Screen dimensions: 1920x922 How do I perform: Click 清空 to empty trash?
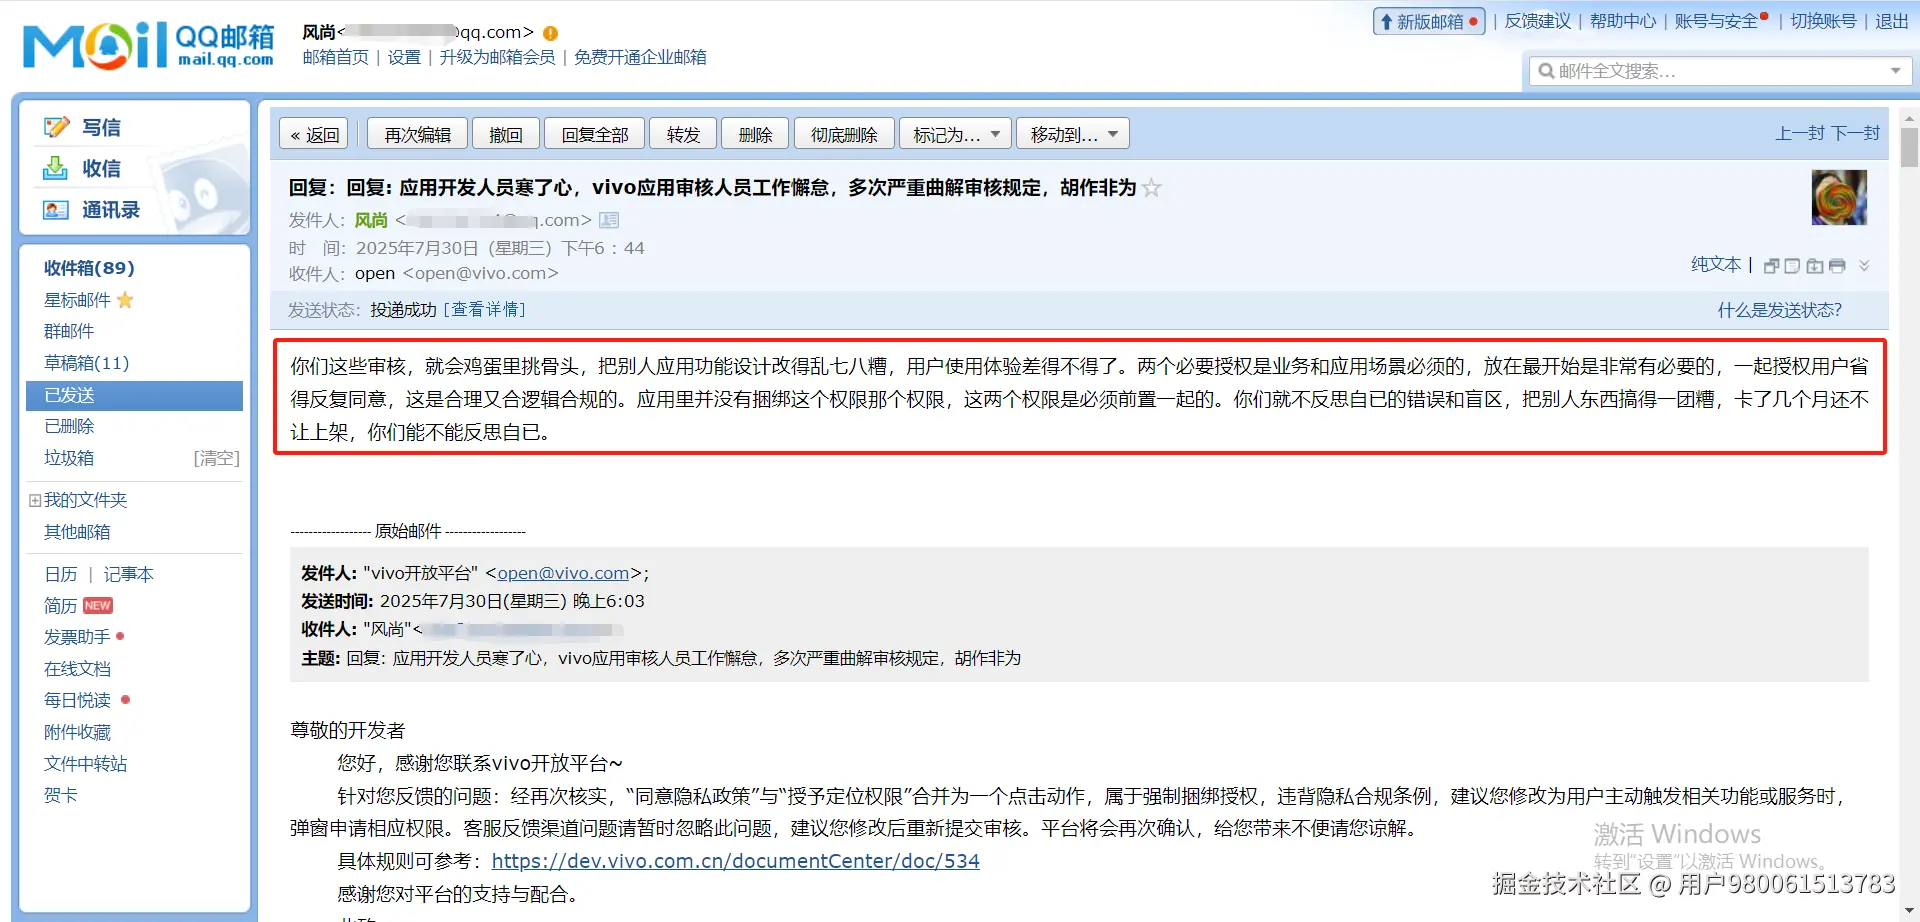(x=216, y=458)
